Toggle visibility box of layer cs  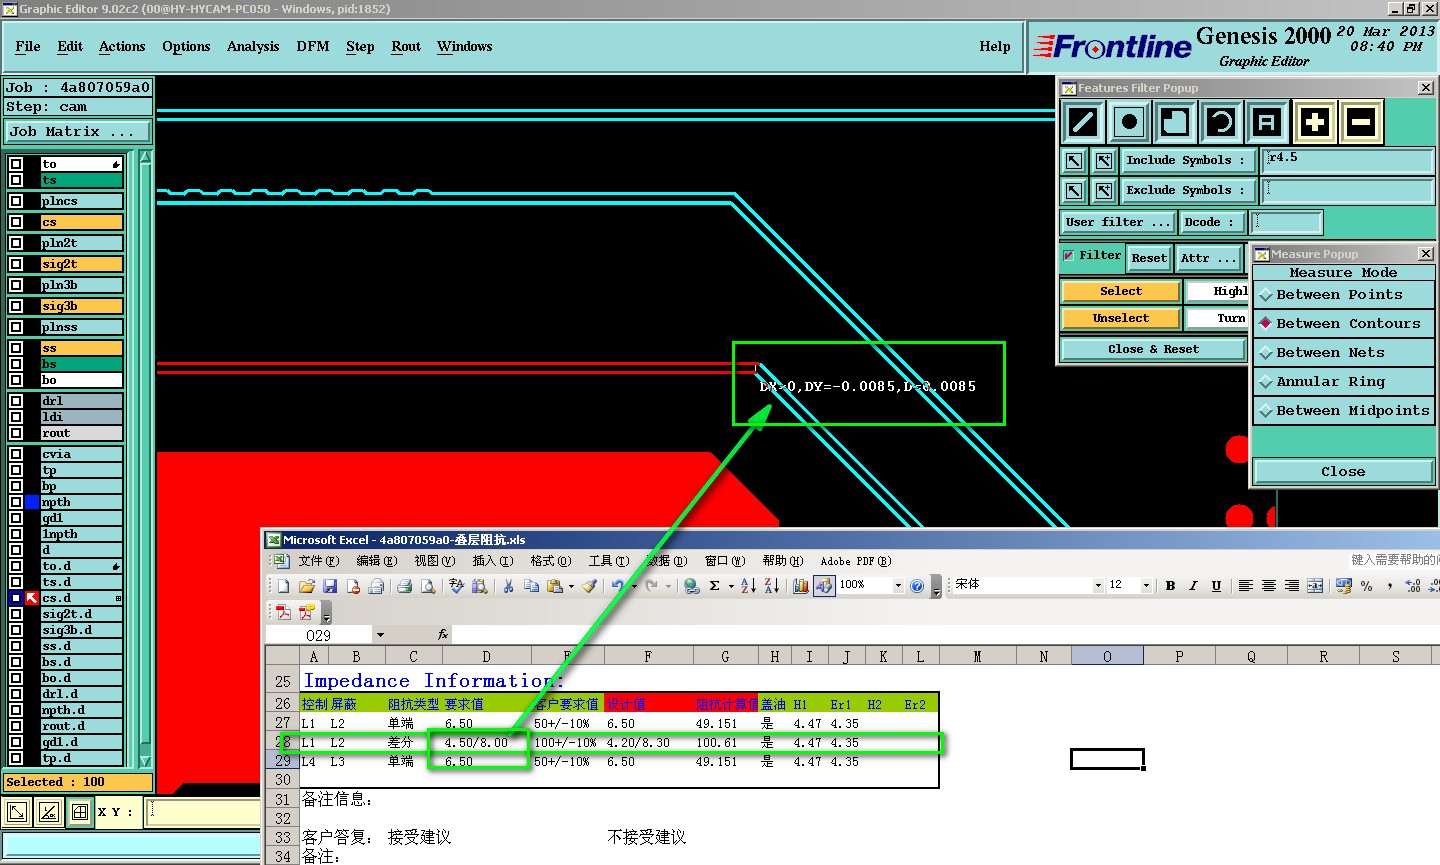[16, 222]
